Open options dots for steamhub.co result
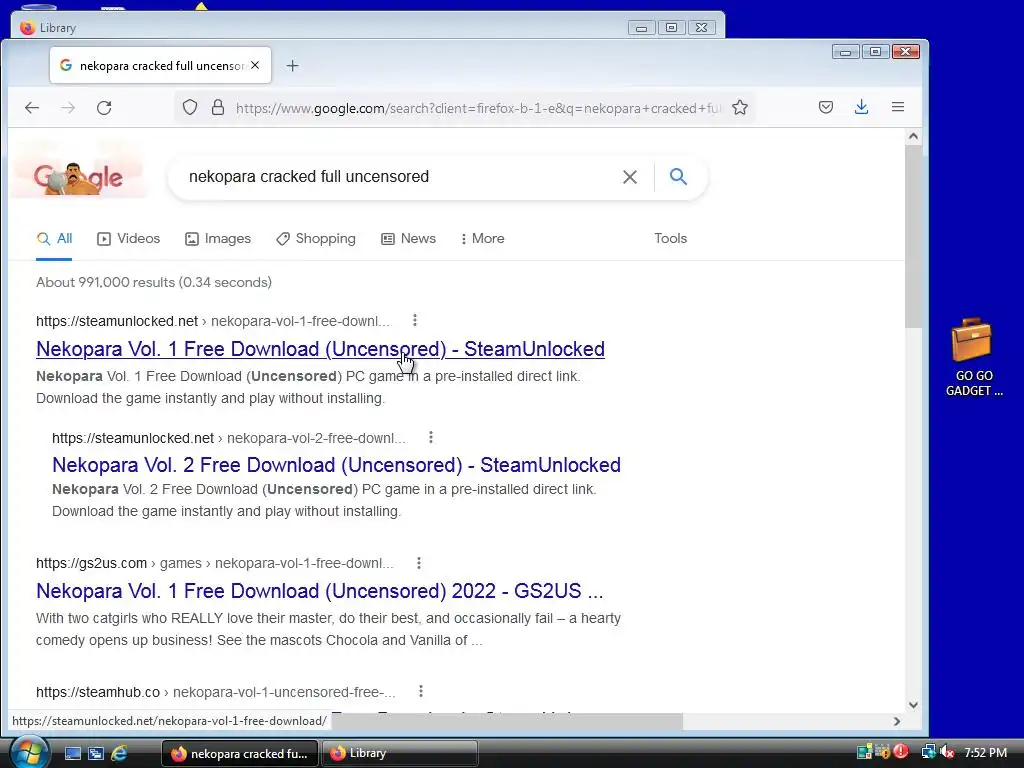The height and width of the screenshot is (768, 1024). coord(421,691)
